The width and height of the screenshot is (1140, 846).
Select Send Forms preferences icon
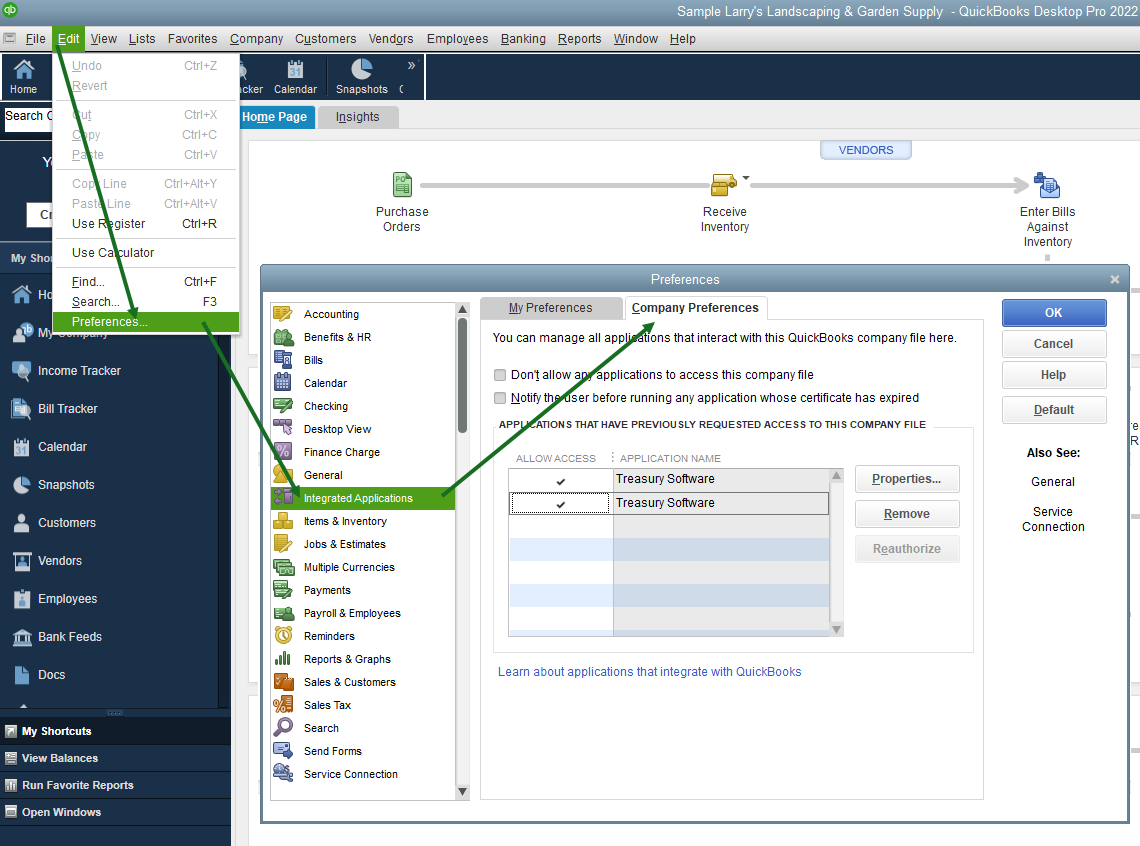(283, 751)
